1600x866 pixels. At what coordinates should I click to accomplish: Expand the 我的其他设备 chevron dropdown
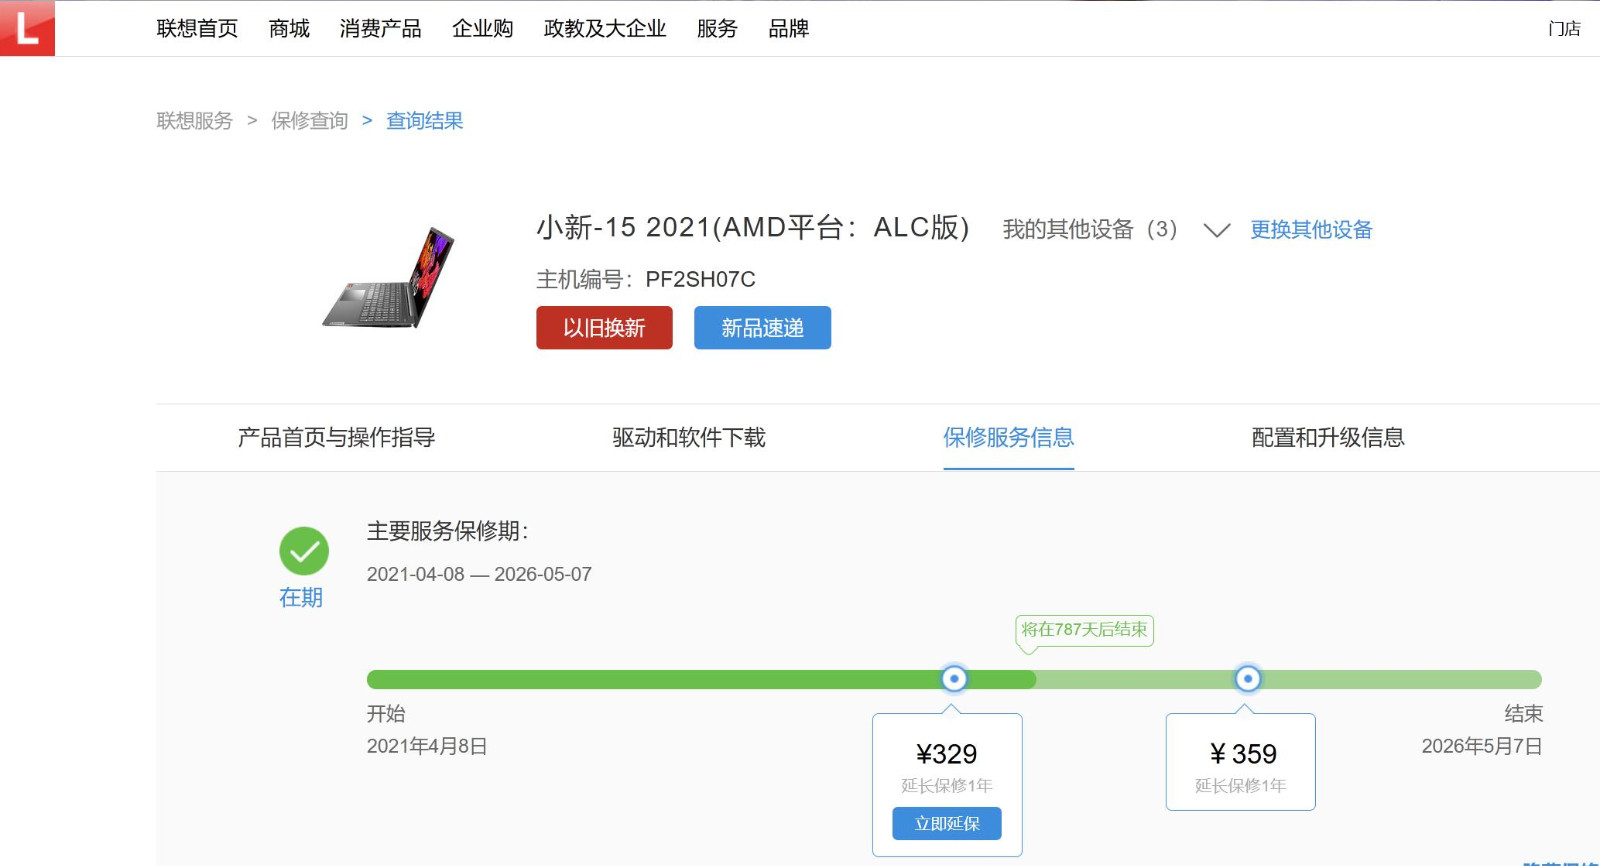[x=1216, y=231]
